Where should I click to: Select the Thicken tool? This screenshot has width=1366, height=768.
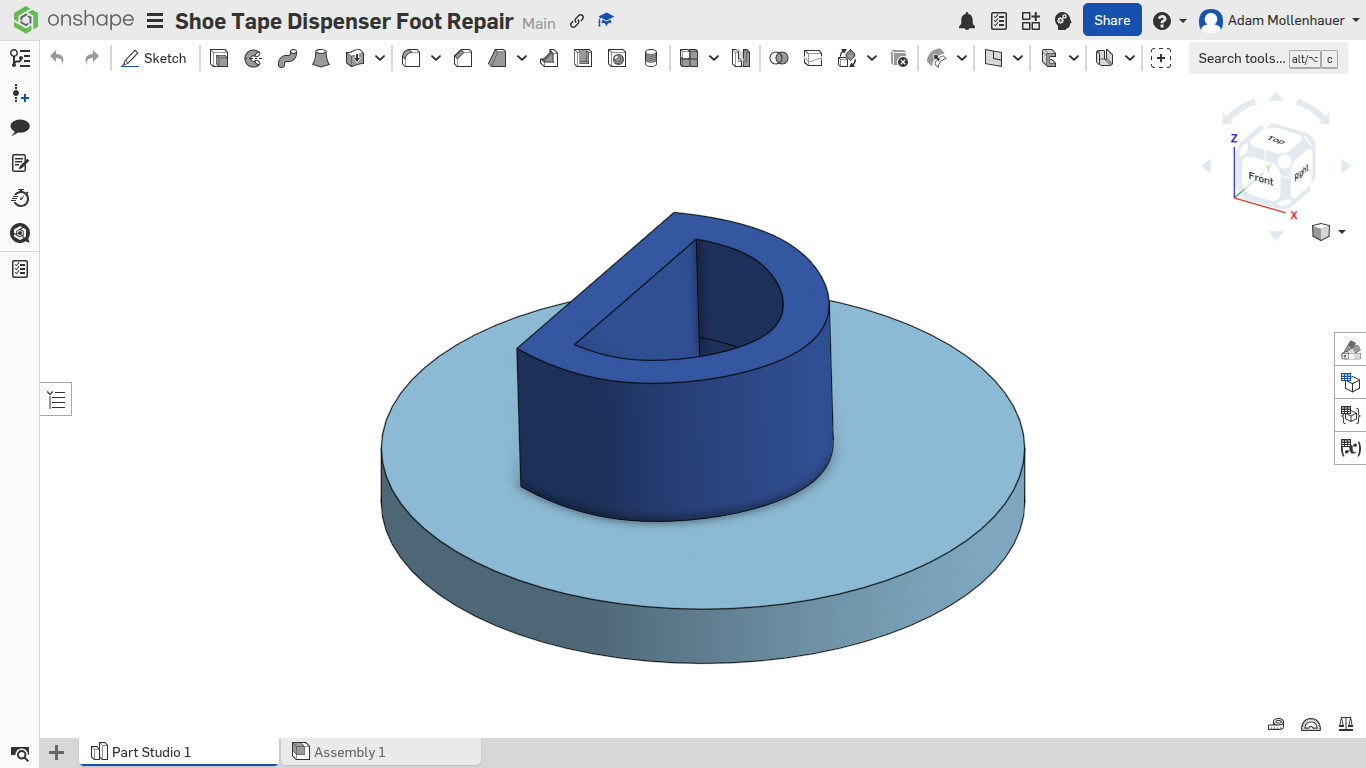pyautogui.click(x=355, y=58)
